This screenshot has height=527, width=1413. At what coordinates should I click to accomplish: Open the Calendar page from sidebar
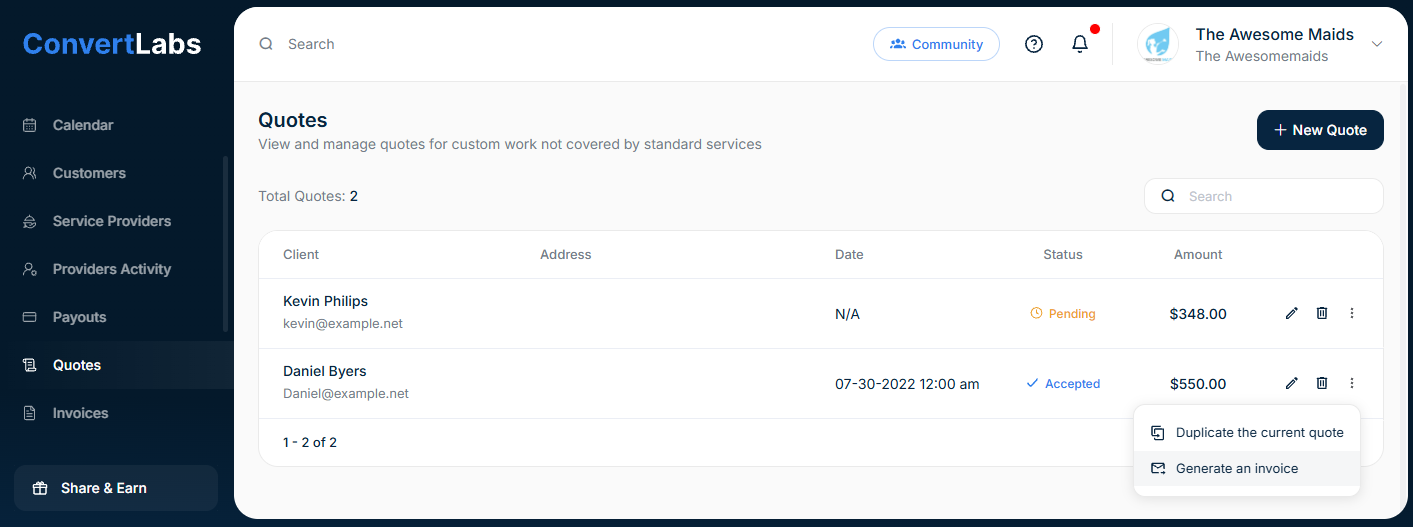(x=83, y=125)
